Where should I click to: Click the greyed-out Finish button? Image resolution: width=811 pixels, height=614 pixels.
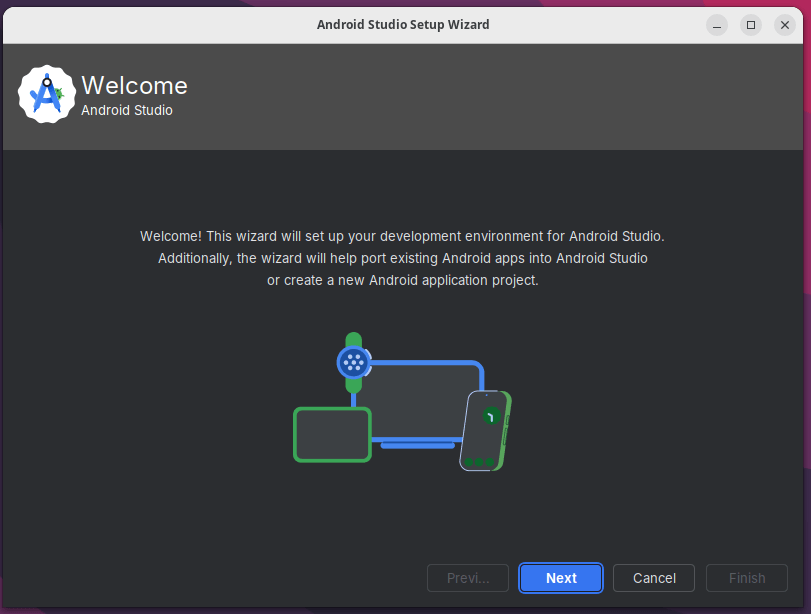(747, 578)
